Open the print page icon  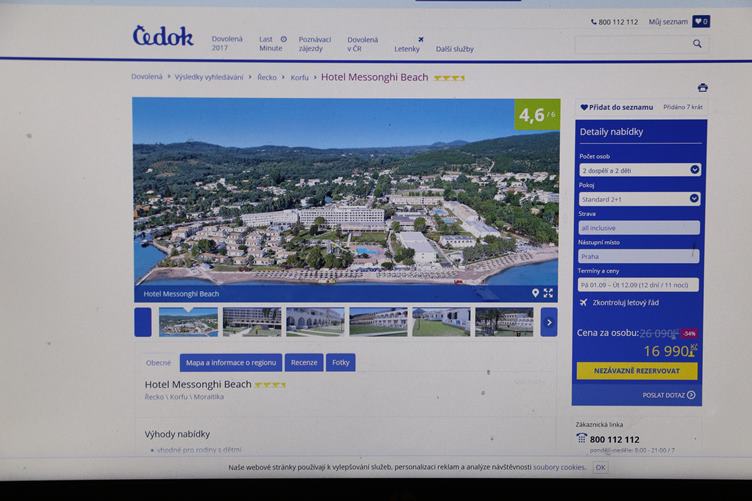pyautogui.click(x=703, y=88)
